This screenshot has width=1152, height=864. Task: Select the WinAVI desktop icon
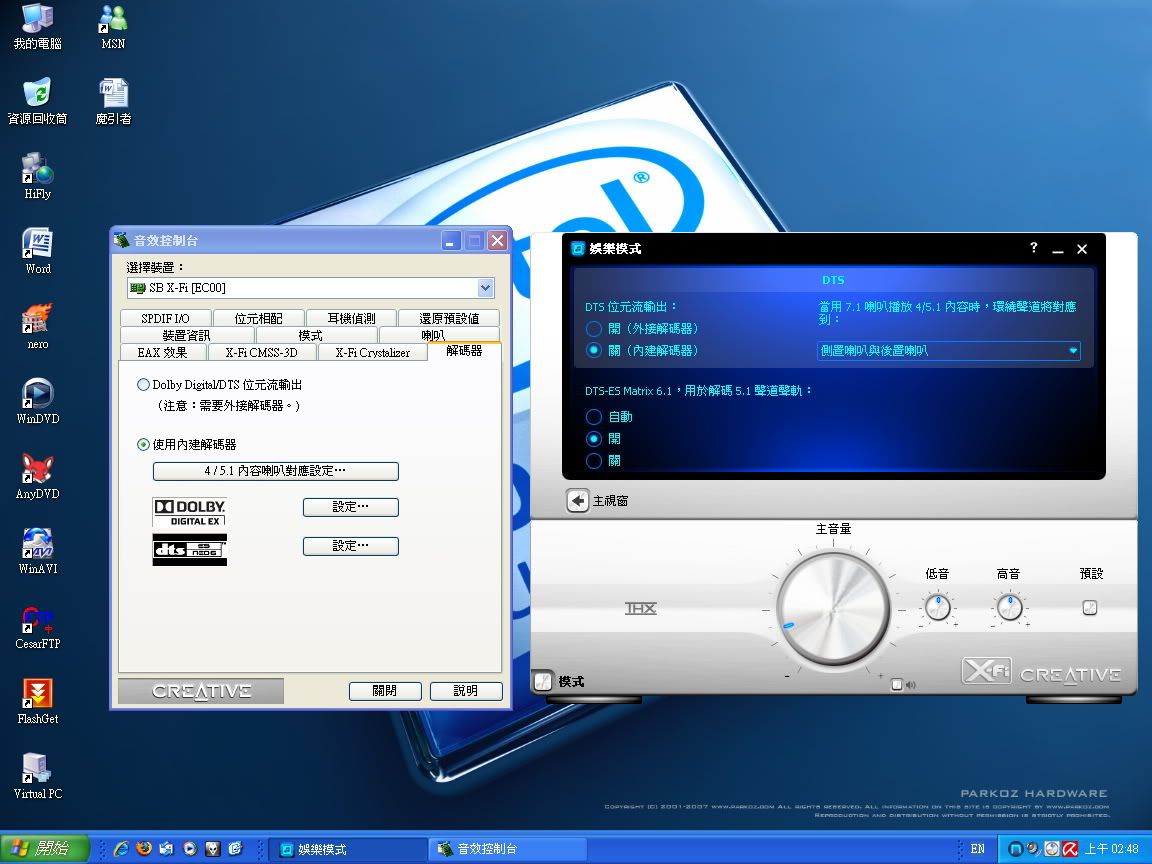click(37, 551)
